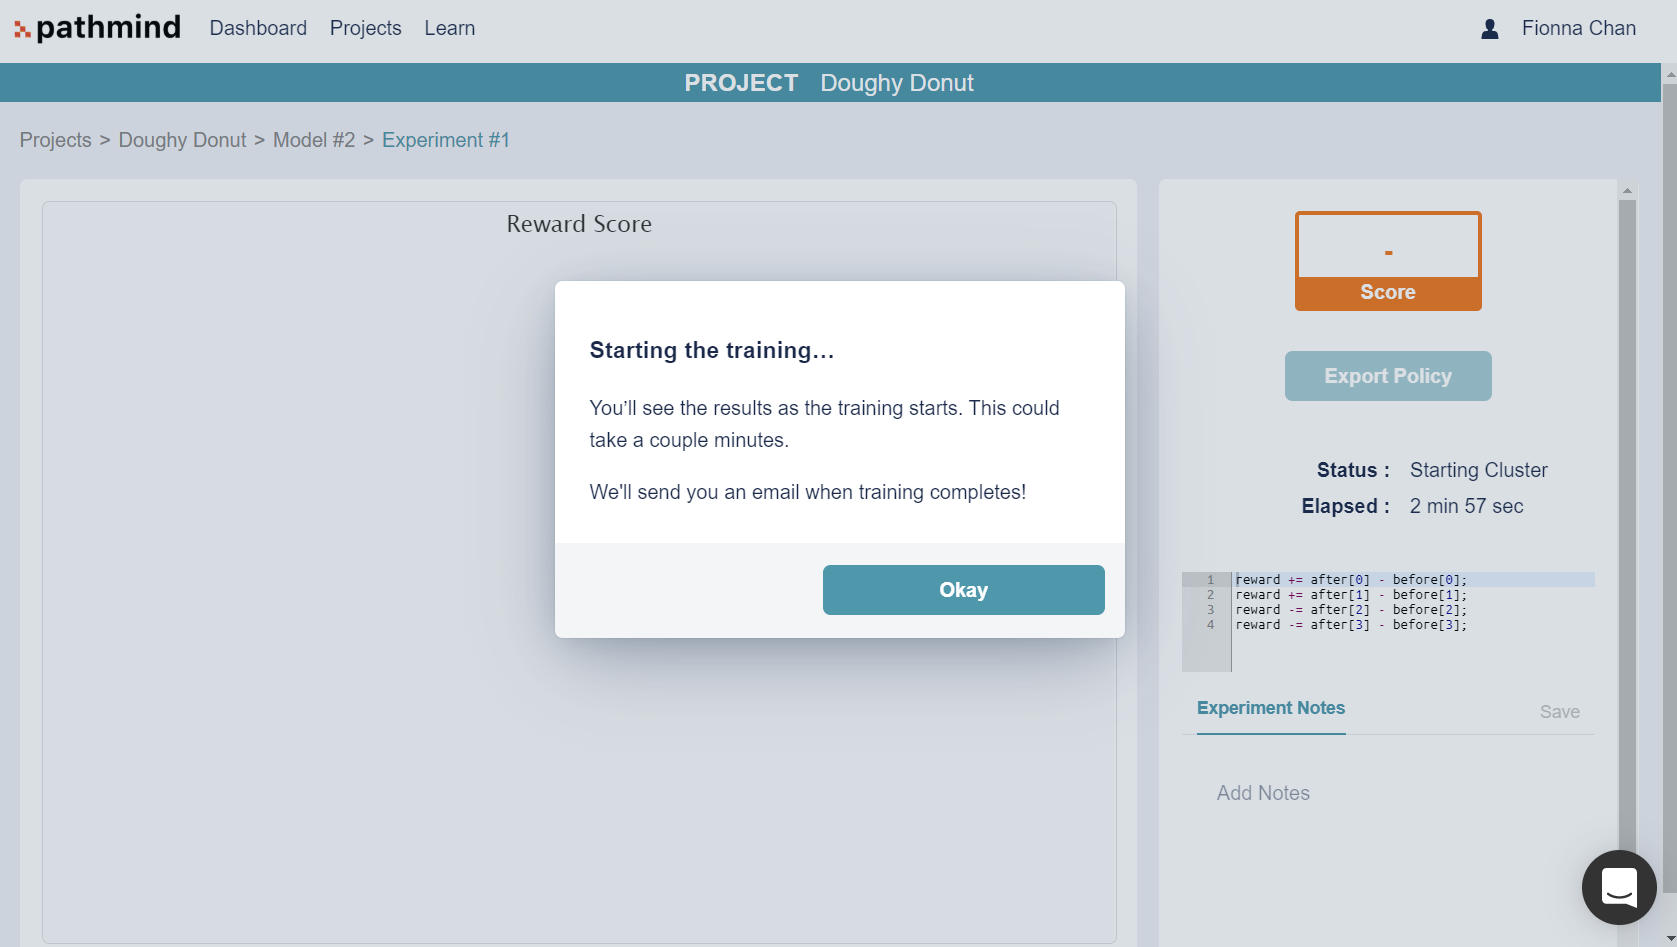Open Doughy Donut from the breadcrumb
The width and height of the screenshot is (1677, 947).
[x=182, y=140]
